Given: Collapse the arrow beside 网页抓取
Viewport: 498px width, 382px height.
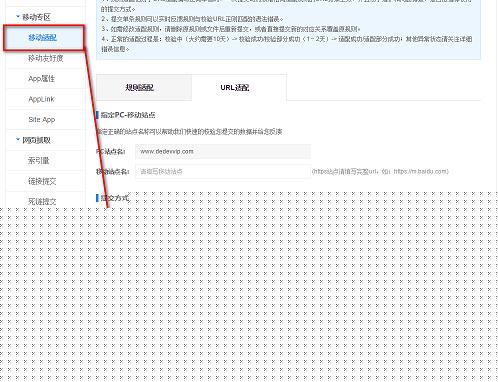Looking at the screenshot, I should point(18,140).
